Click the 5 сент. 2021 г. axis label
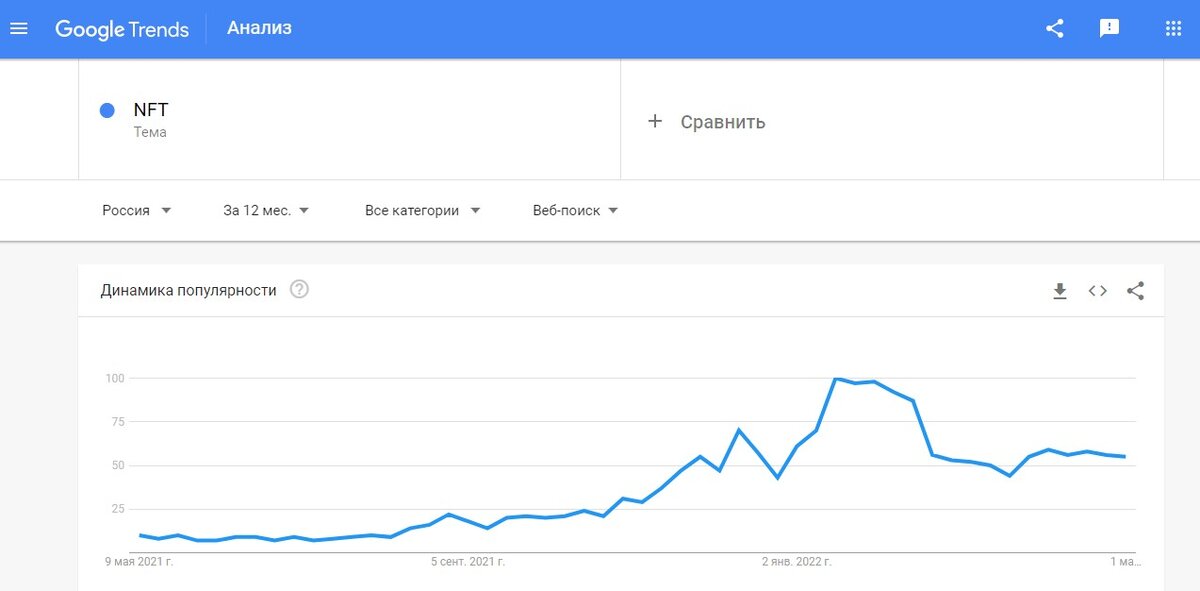1200x591 pixels. (x=468, y=562)
